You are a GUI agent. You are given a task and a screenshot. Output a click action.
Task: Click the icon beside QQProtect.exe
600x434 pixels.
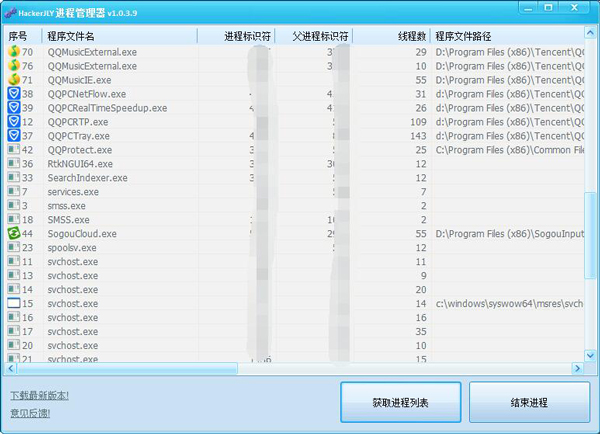coord(14,149)
